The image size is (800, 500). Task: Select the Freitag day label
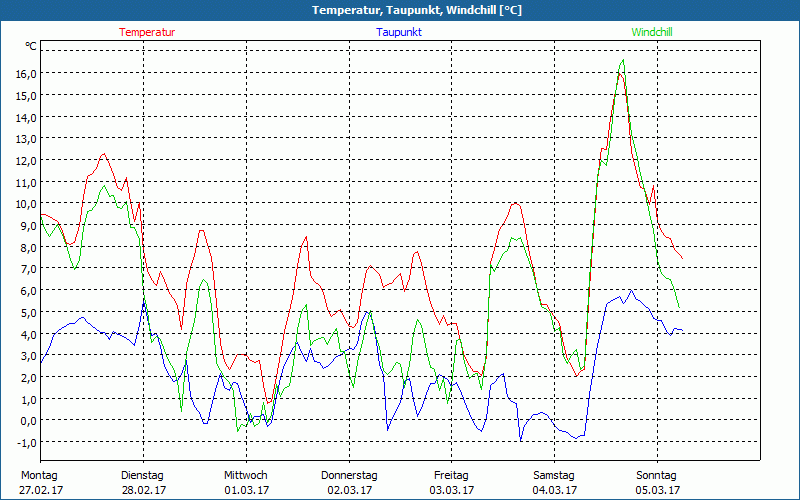tap(452, 475)
